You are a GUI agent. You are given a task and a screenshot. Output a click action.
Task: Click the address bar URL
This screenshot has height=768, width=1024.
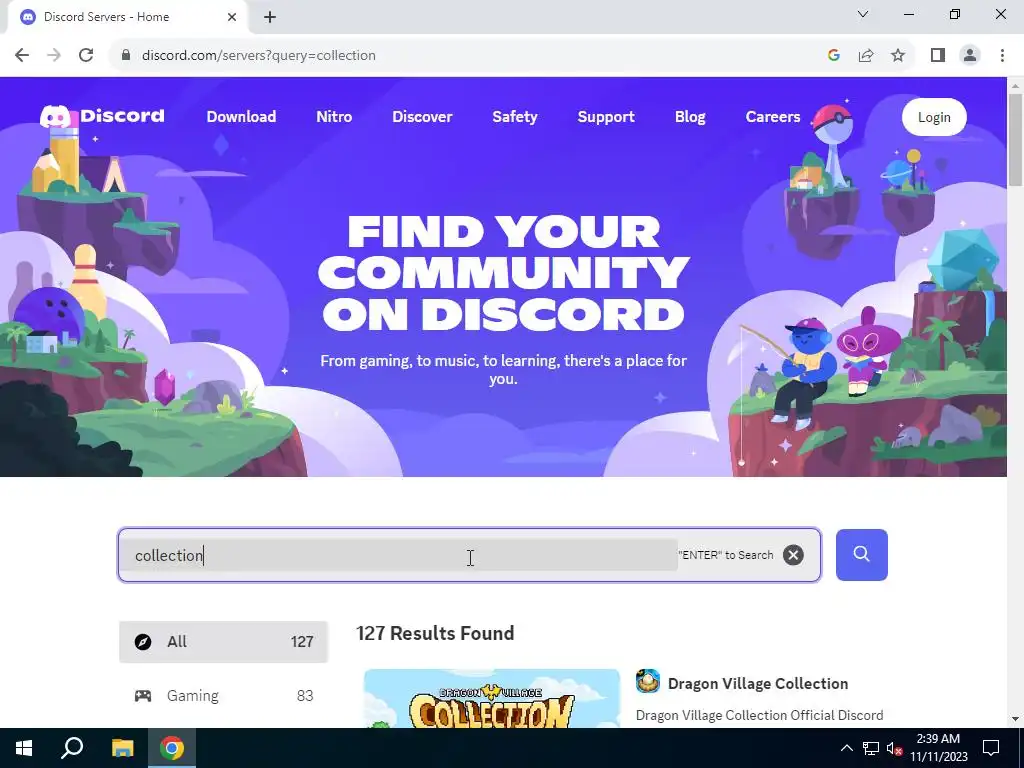259,56
